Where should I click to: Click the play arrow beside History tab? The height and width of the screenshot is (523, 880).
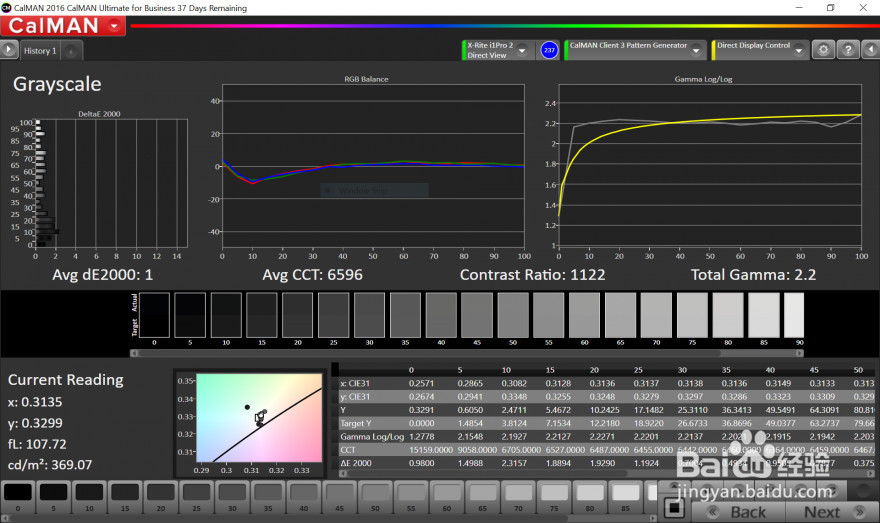8,50
